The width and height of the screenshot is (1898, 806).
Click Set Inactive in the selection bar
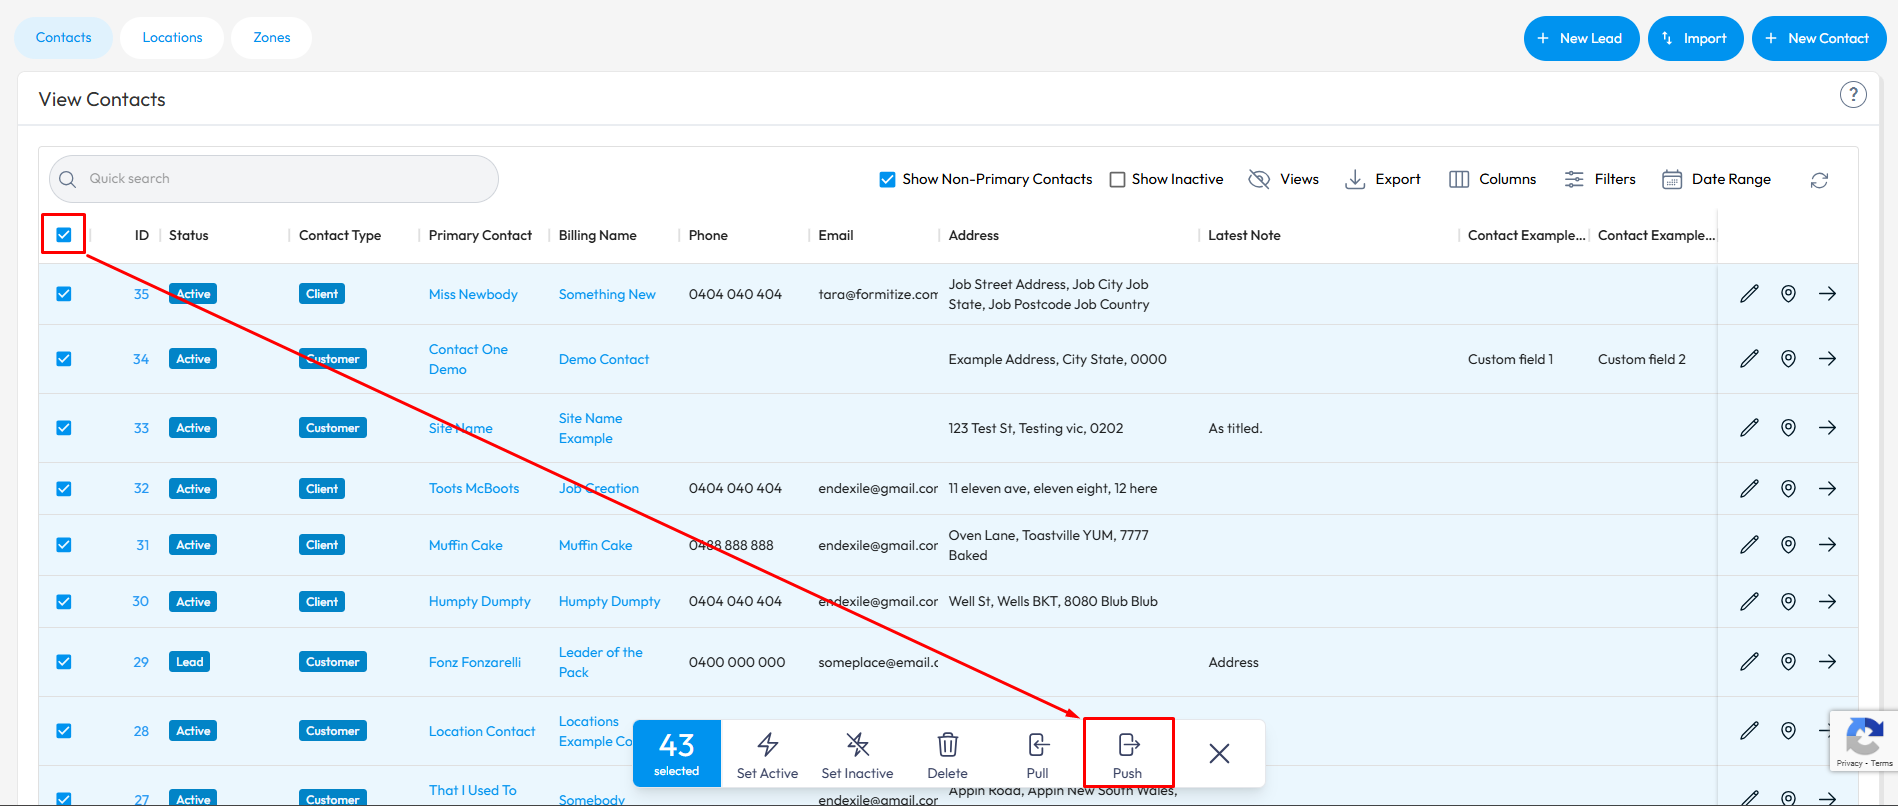857,755
